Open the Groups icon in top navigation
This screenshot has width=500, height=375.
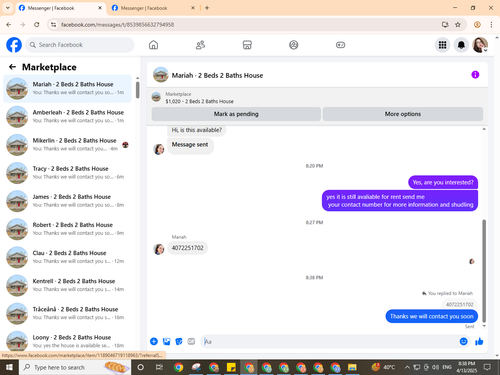(x=294, y=45)
